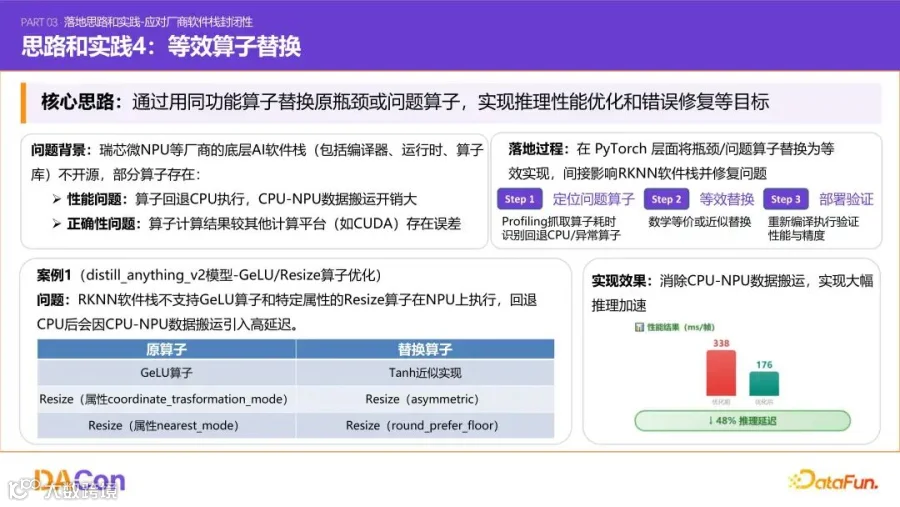Click the 'Resize (属性nearest_mode)' cell
This screenshot has width=900, height=507.
pyautogui.click(x=166, y=425)
